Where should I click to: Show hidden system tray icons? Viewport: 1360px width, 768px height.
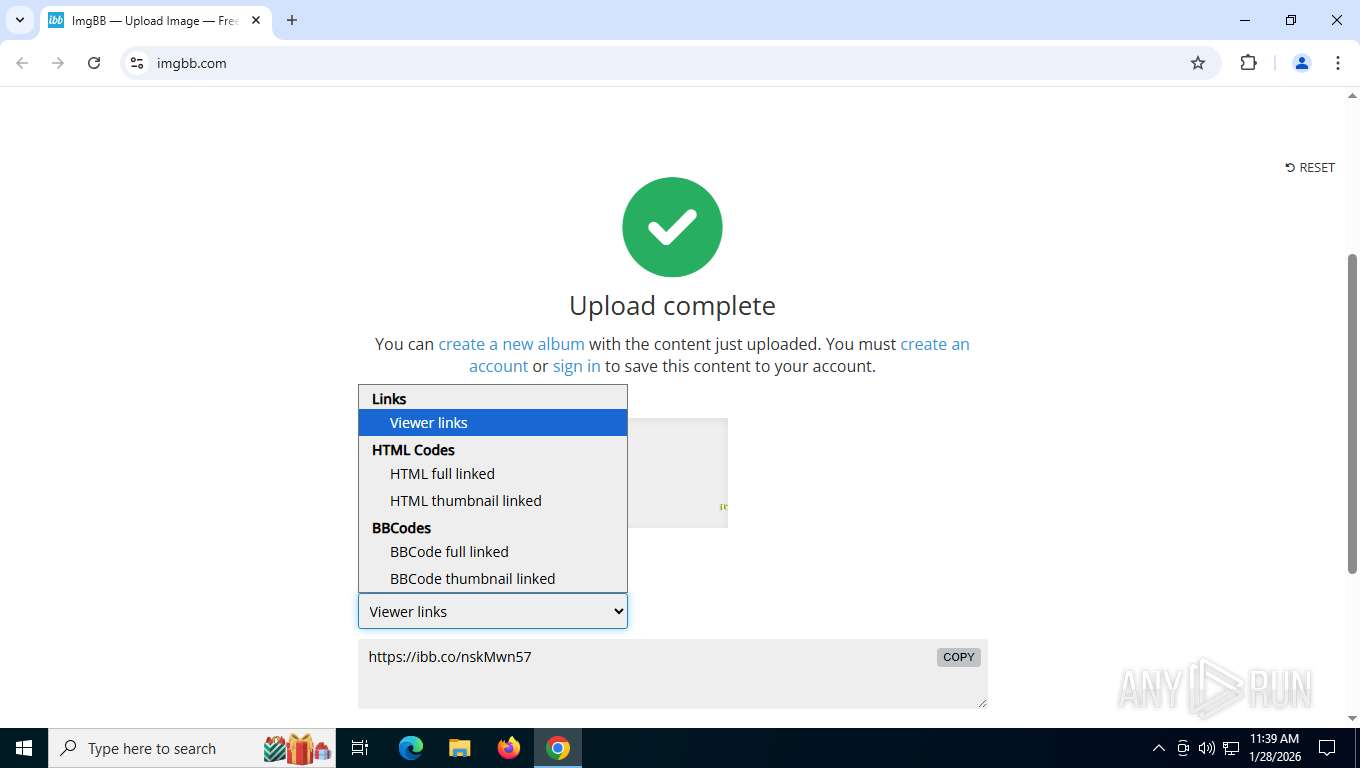(1159, 748)
